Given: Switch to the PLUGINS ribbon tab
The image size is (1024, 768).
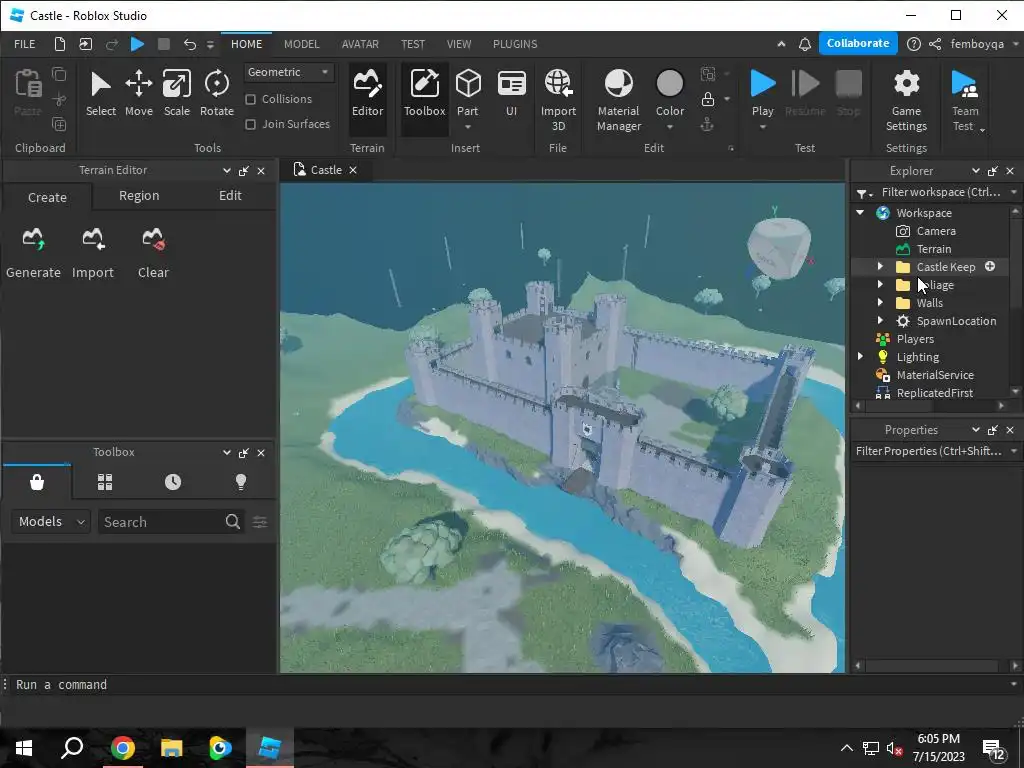Looking at the screenshot, I should (515, 44).
